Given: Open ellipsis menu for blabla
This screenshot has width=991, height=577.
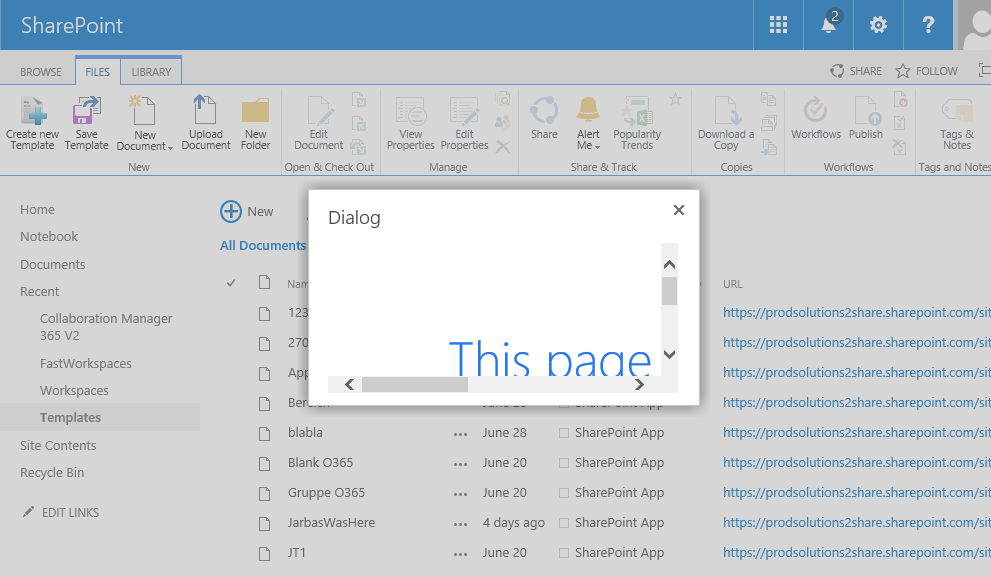Looking at the screenshot, I should point(460,434).
